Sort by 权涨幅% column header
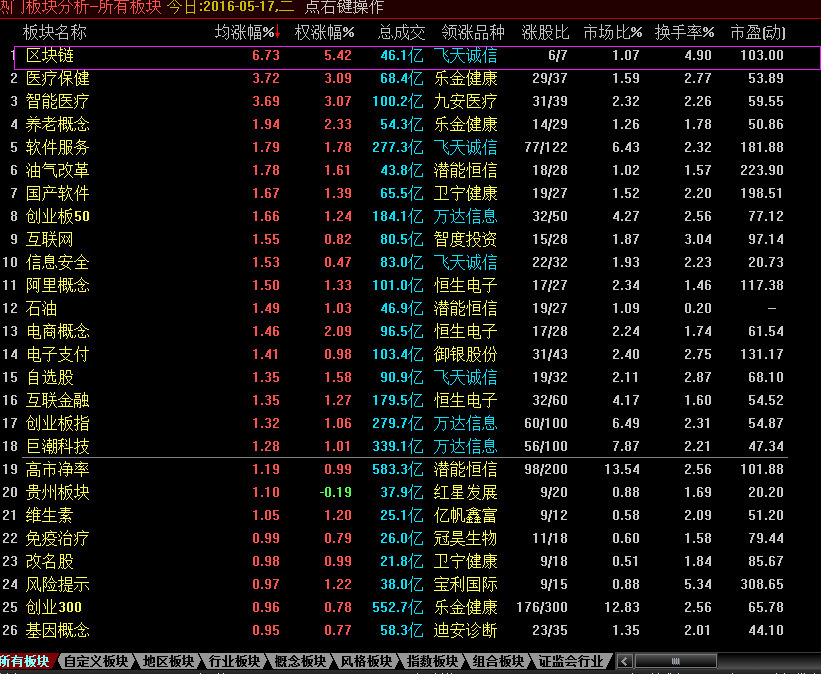The height and width of the screenshot is (674, 821). (325, 32)
